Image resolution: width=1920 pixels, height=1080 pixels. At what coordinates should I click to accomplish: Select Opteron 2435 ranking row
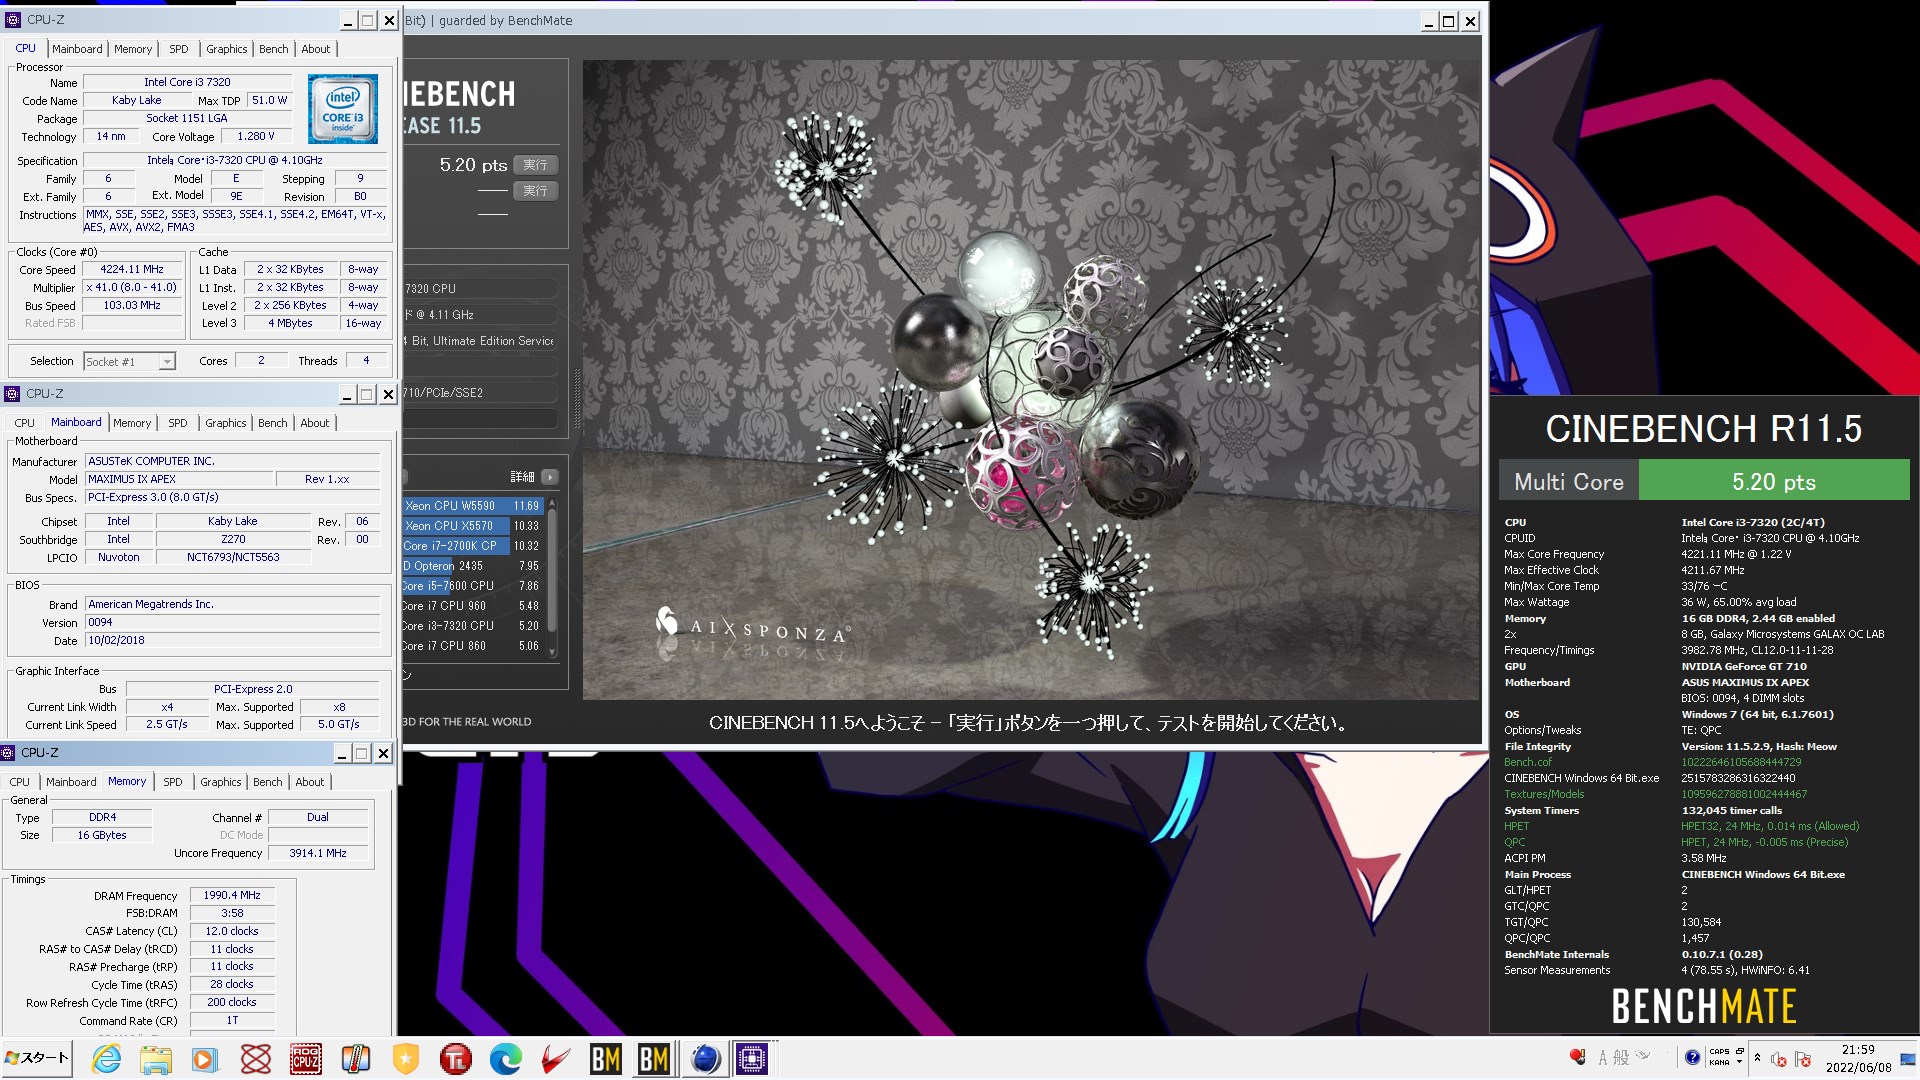click(472, 566)
